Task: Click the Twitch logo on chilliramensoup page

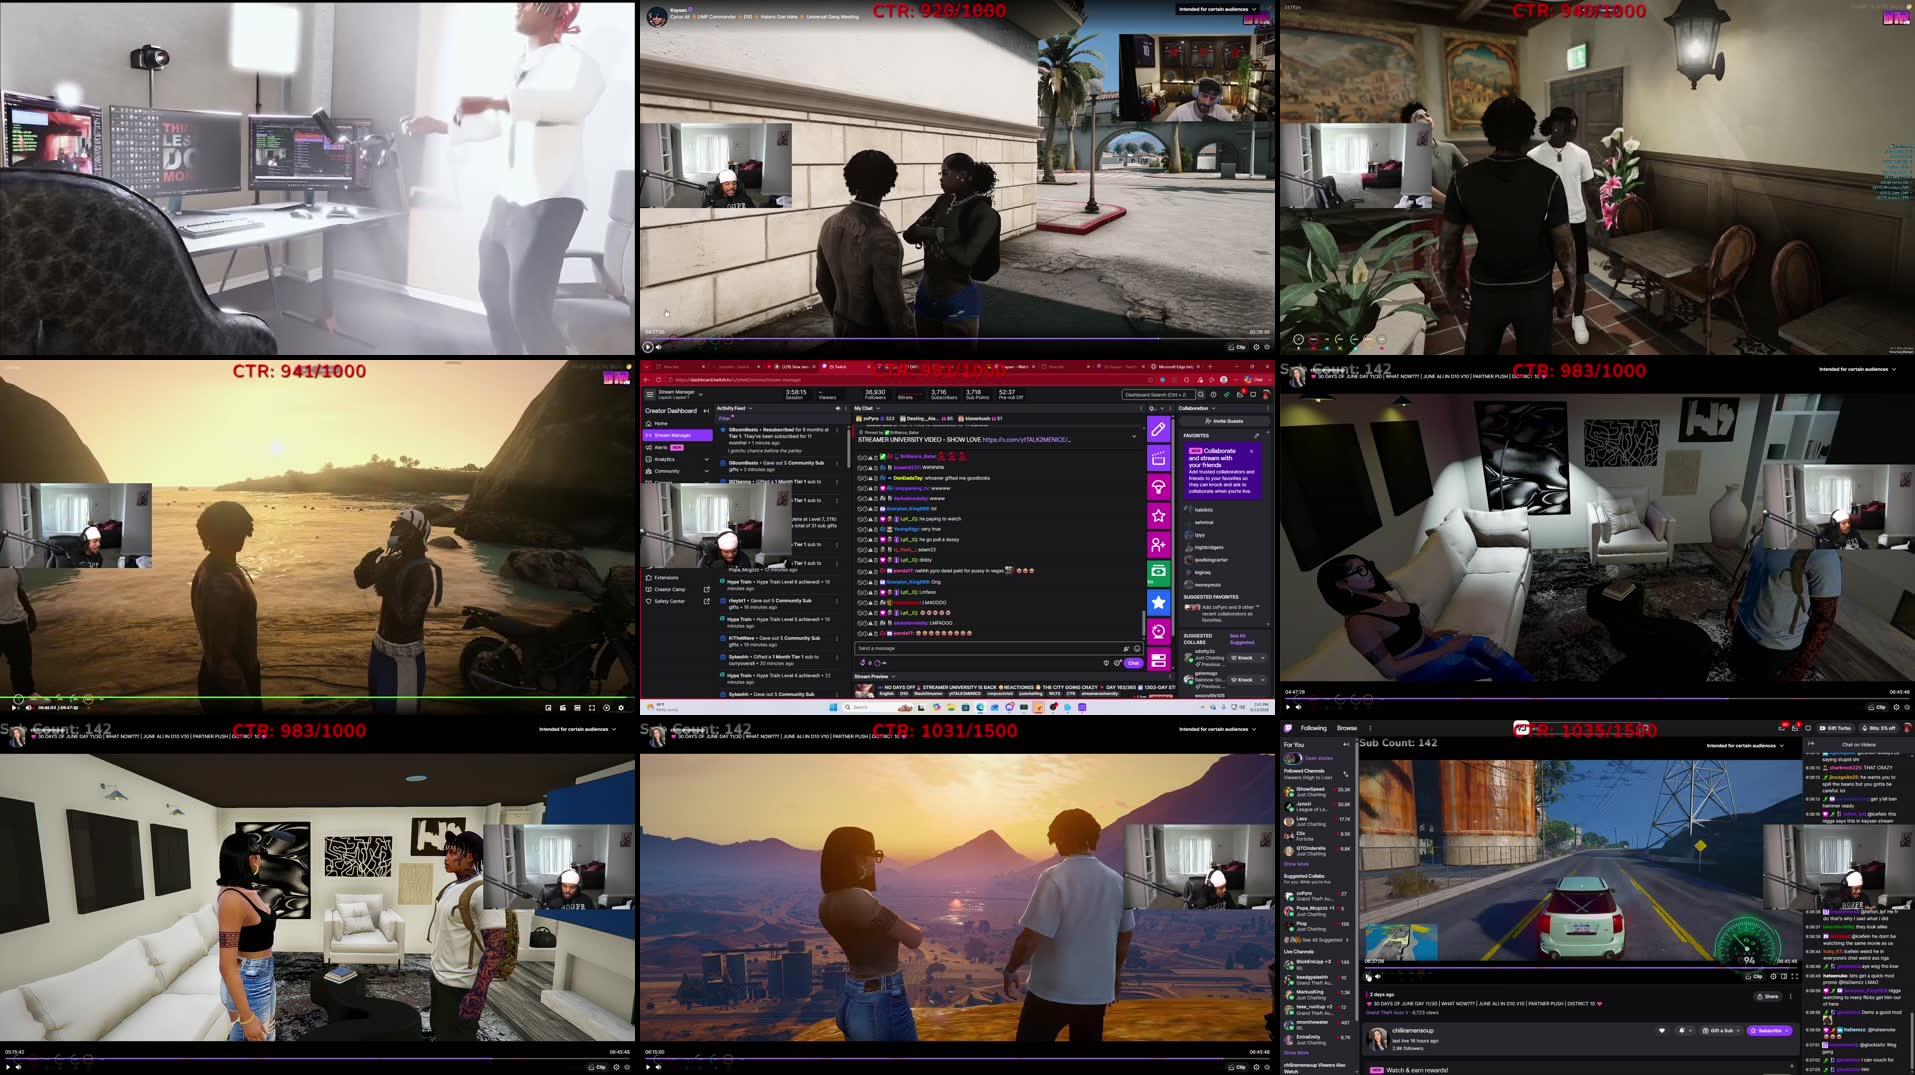Action: coord(1288,728)
